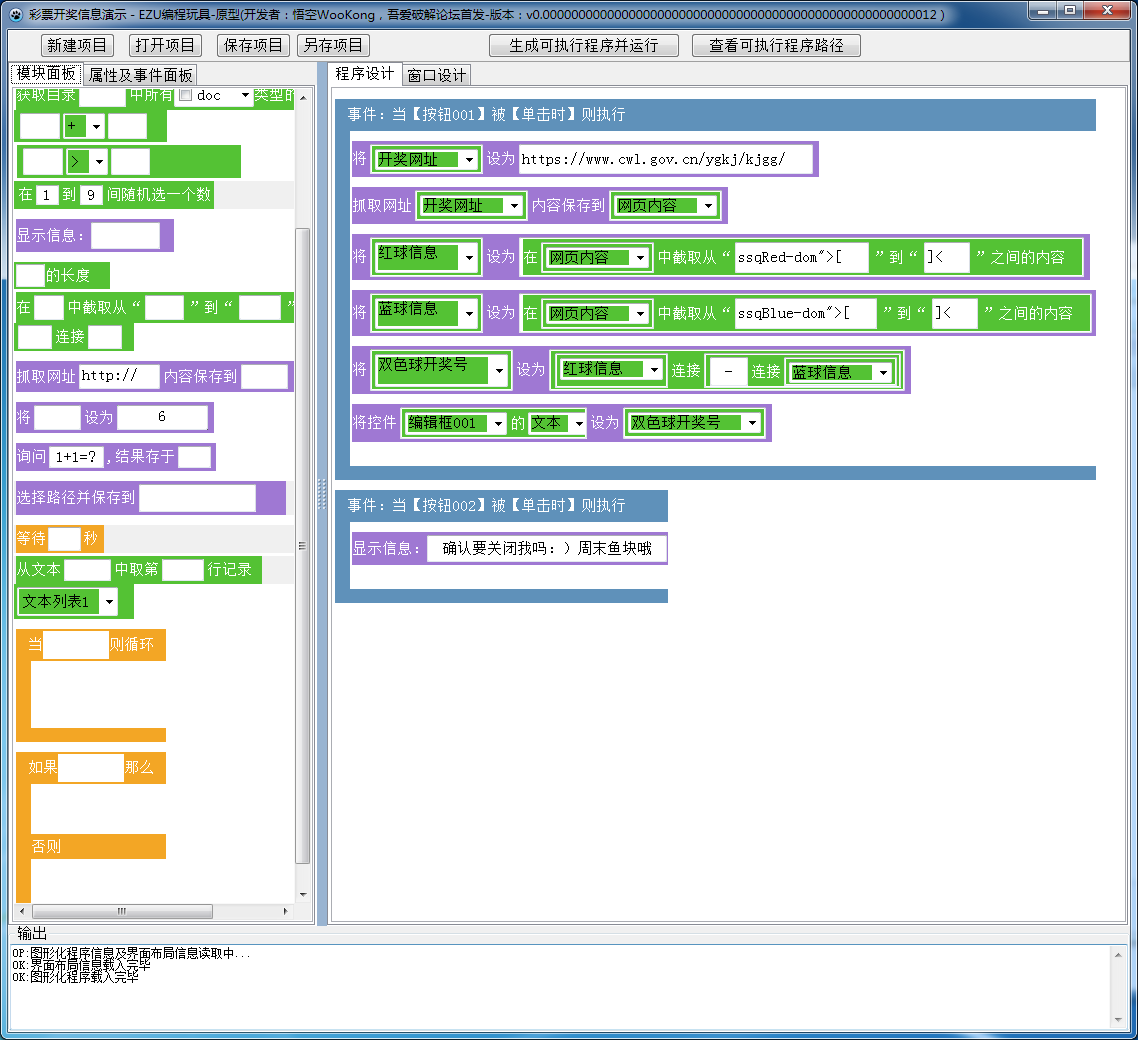Viewport: 1138px width, 1040px height.
Task: Click the dash separator field in 连接 block
Action: [x=729, y=371]
